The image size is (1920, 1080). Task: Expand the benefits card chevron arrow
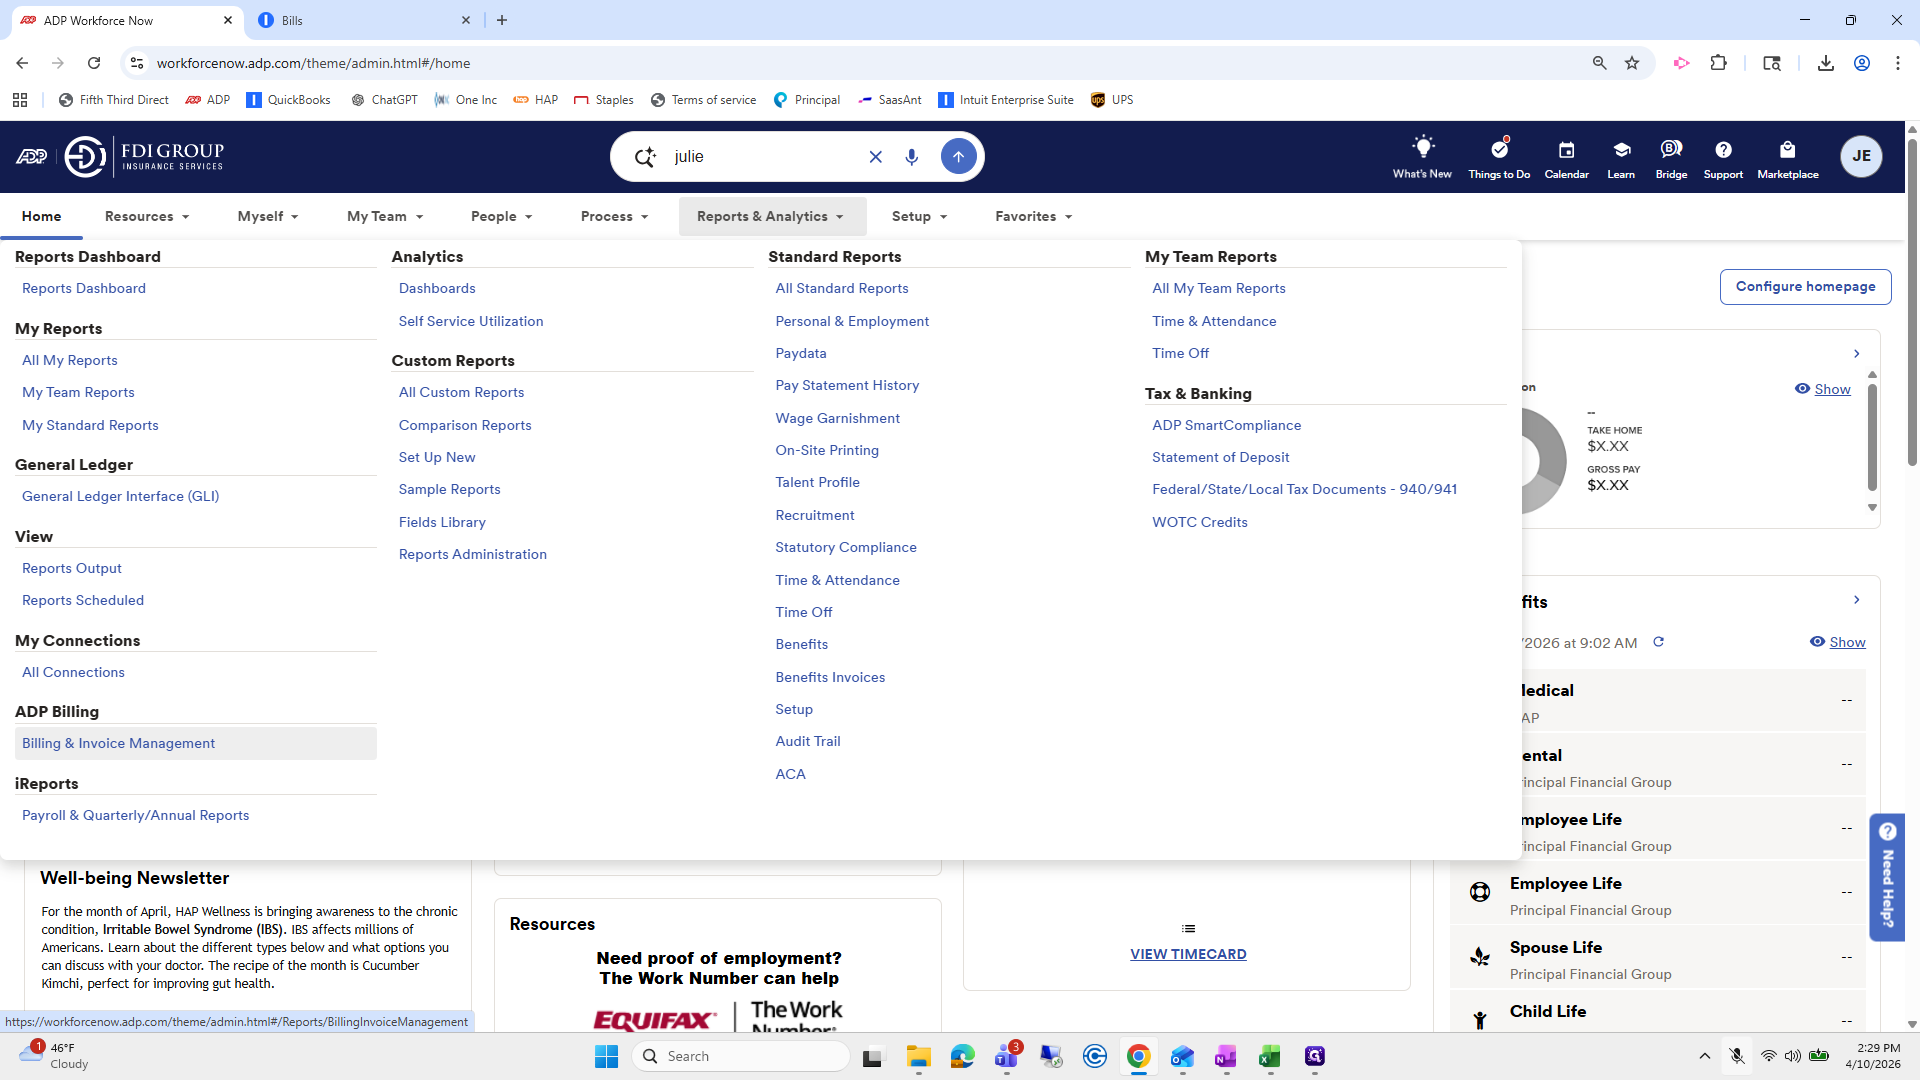point(1856,600)
